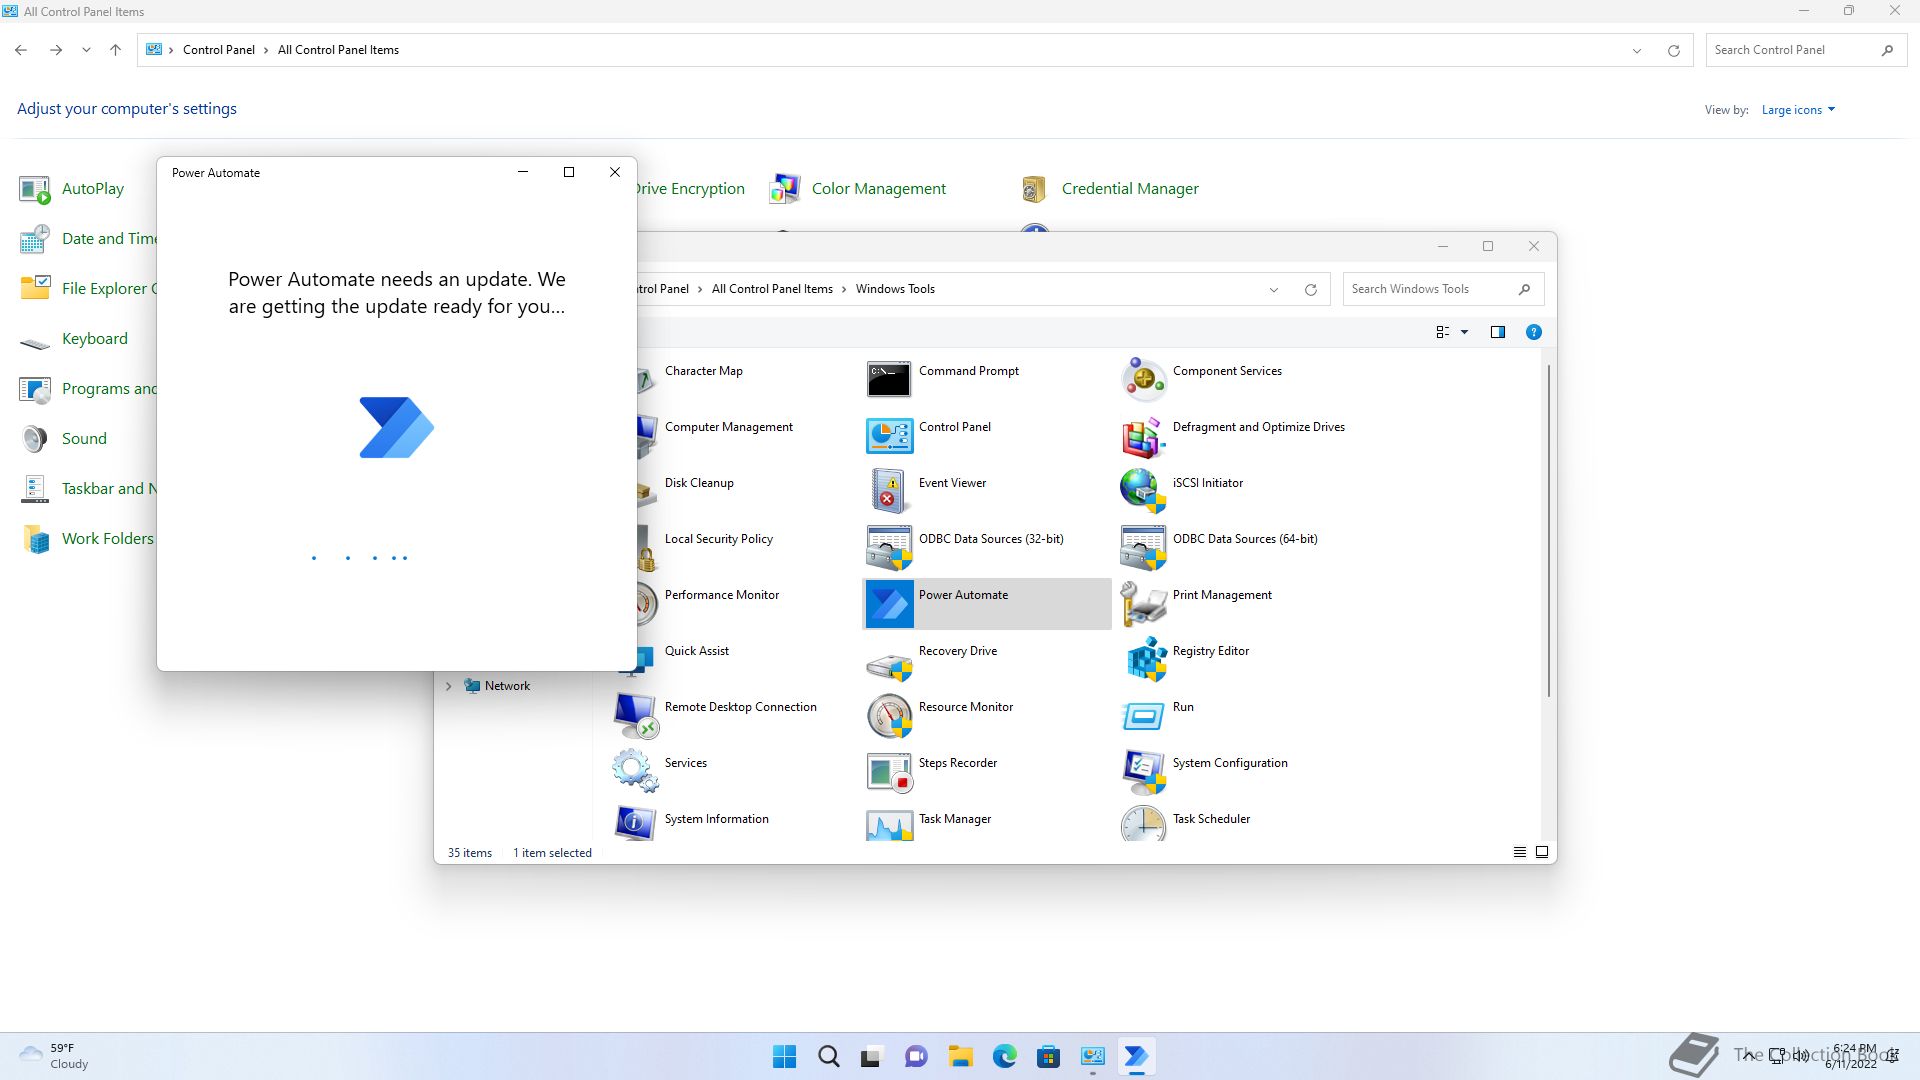Open the Steps Recorder icon
This screenshot has width=1920, height=1080.
pos(889,771)
